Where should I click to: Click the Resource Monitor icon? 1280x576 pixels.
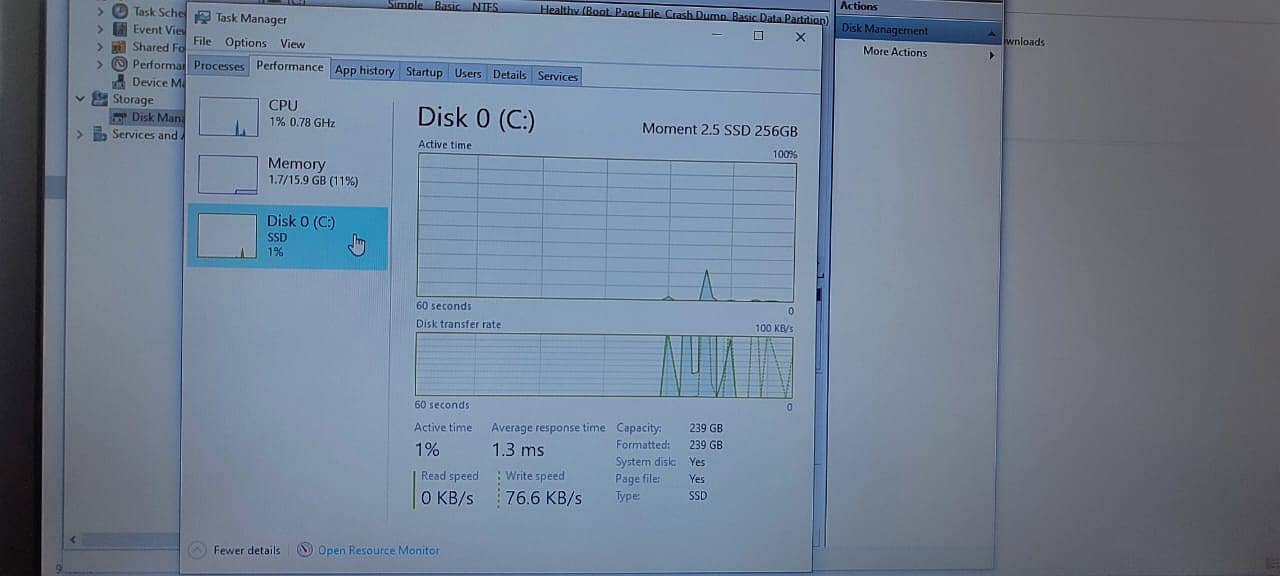[x=305, y=550]
